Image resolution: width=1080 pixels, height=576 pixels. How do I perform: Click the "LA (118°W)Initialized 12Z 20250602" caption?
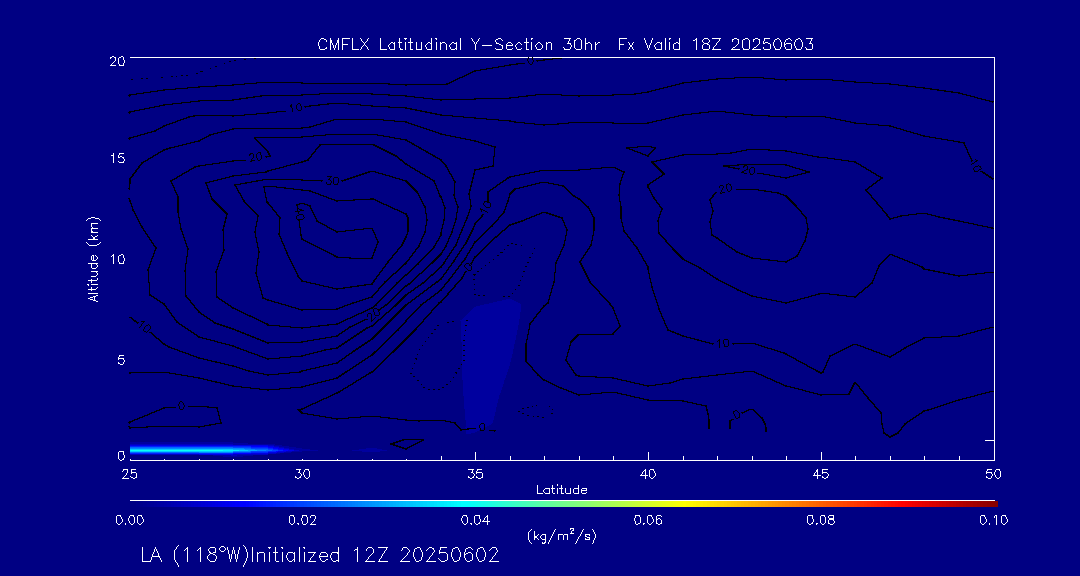point(320,556)
